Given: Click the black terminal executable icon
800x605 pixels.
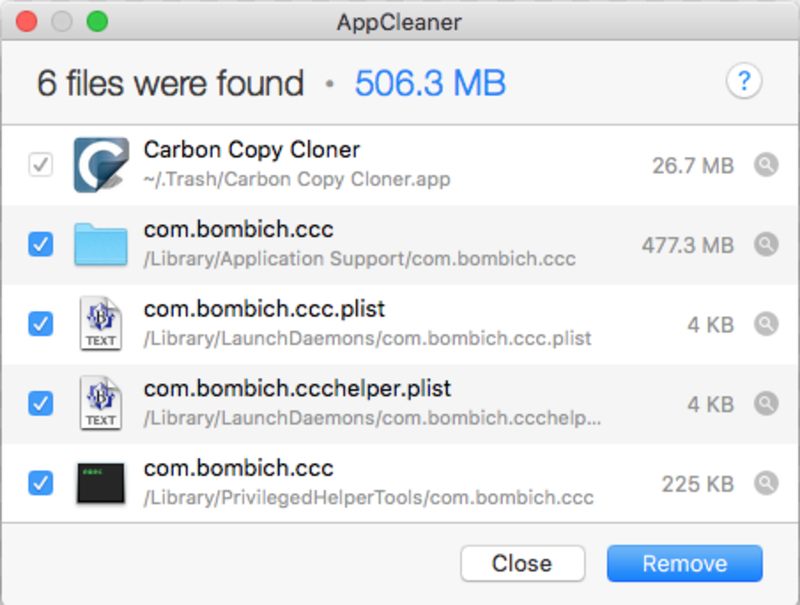Looking at the screenshot, I should [101, 483].
